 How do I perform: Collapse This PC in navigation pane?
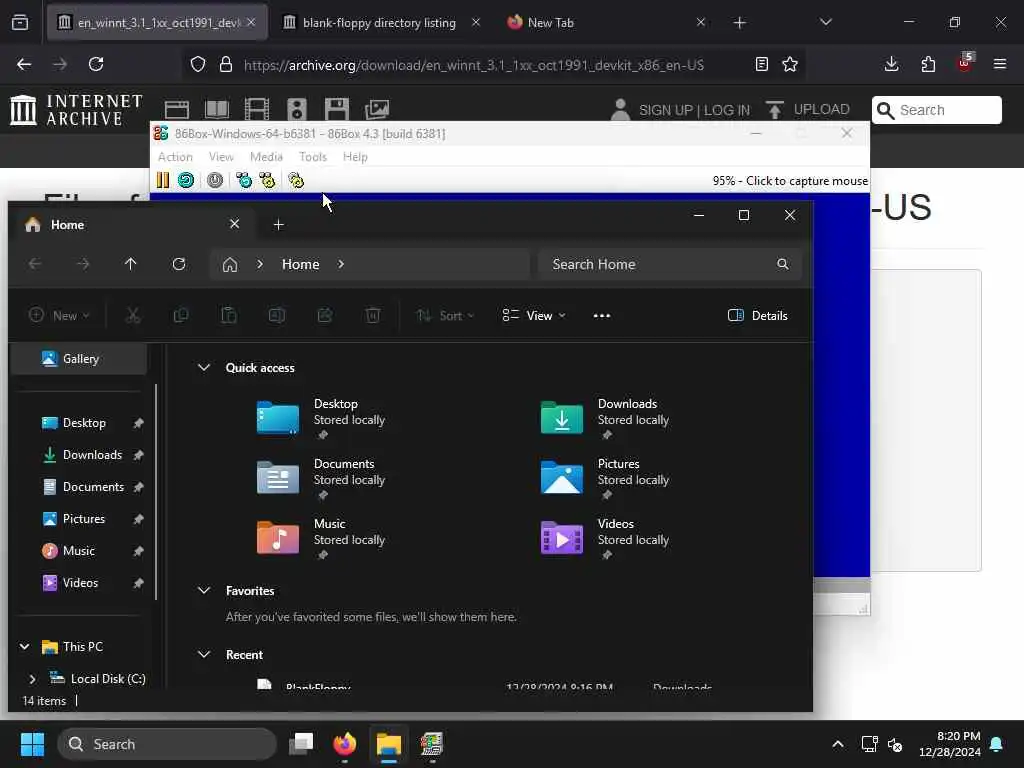coord(25,647)
